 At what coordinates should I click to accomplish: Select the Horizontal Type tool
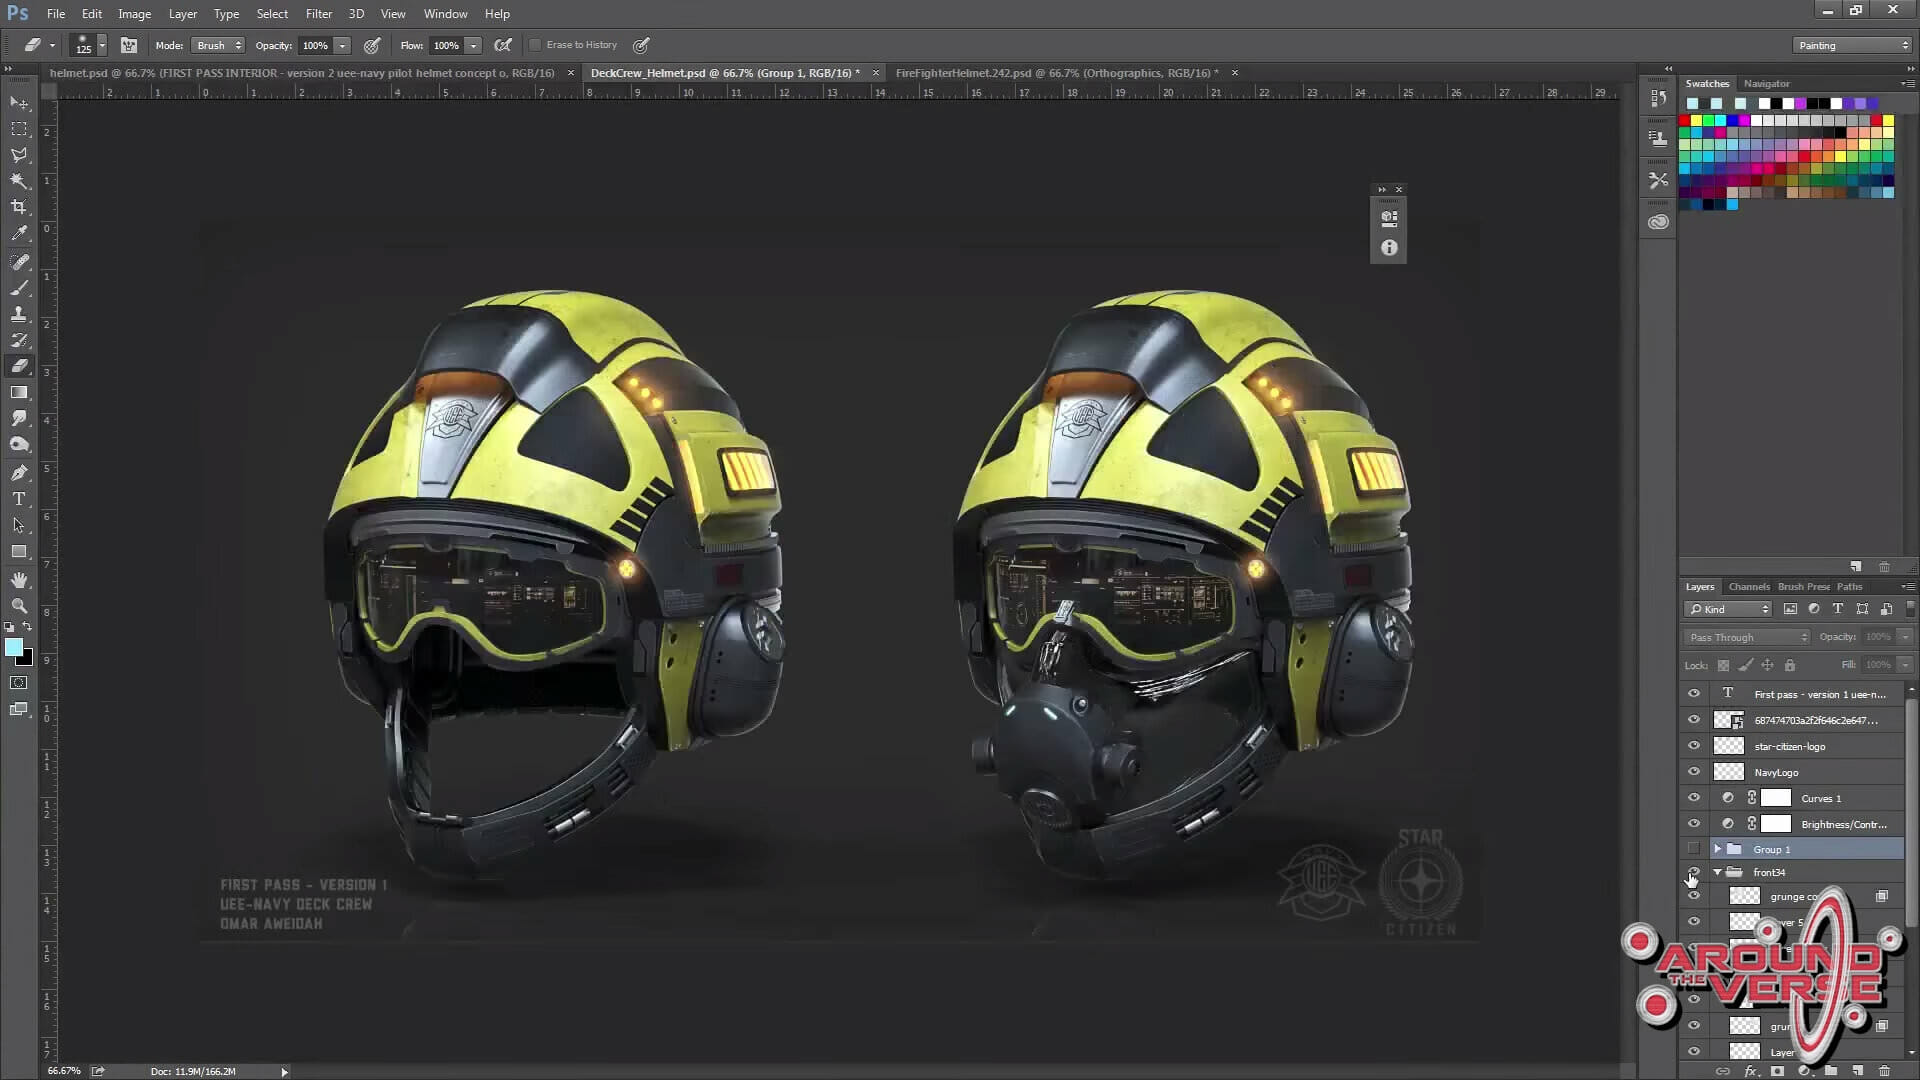click(x=19, y=499)
